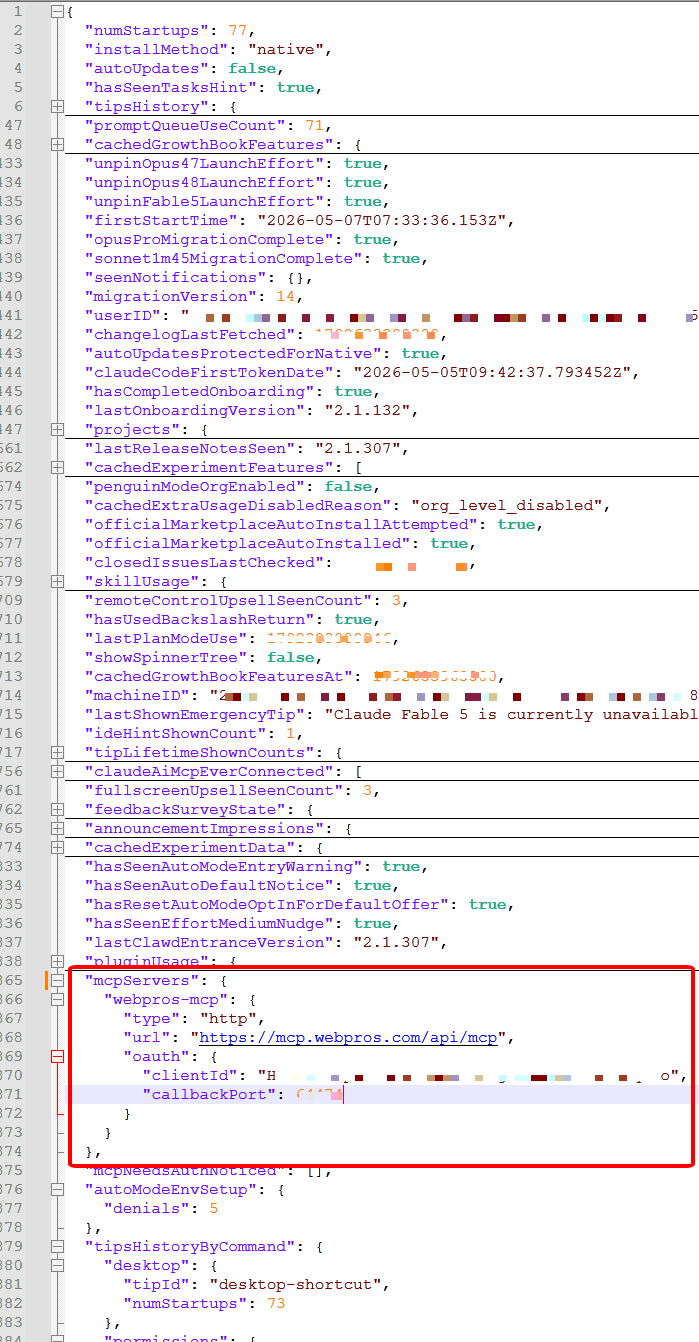Collapse the autoModeEnvSetup fold marker

[x=57, y=1189]
